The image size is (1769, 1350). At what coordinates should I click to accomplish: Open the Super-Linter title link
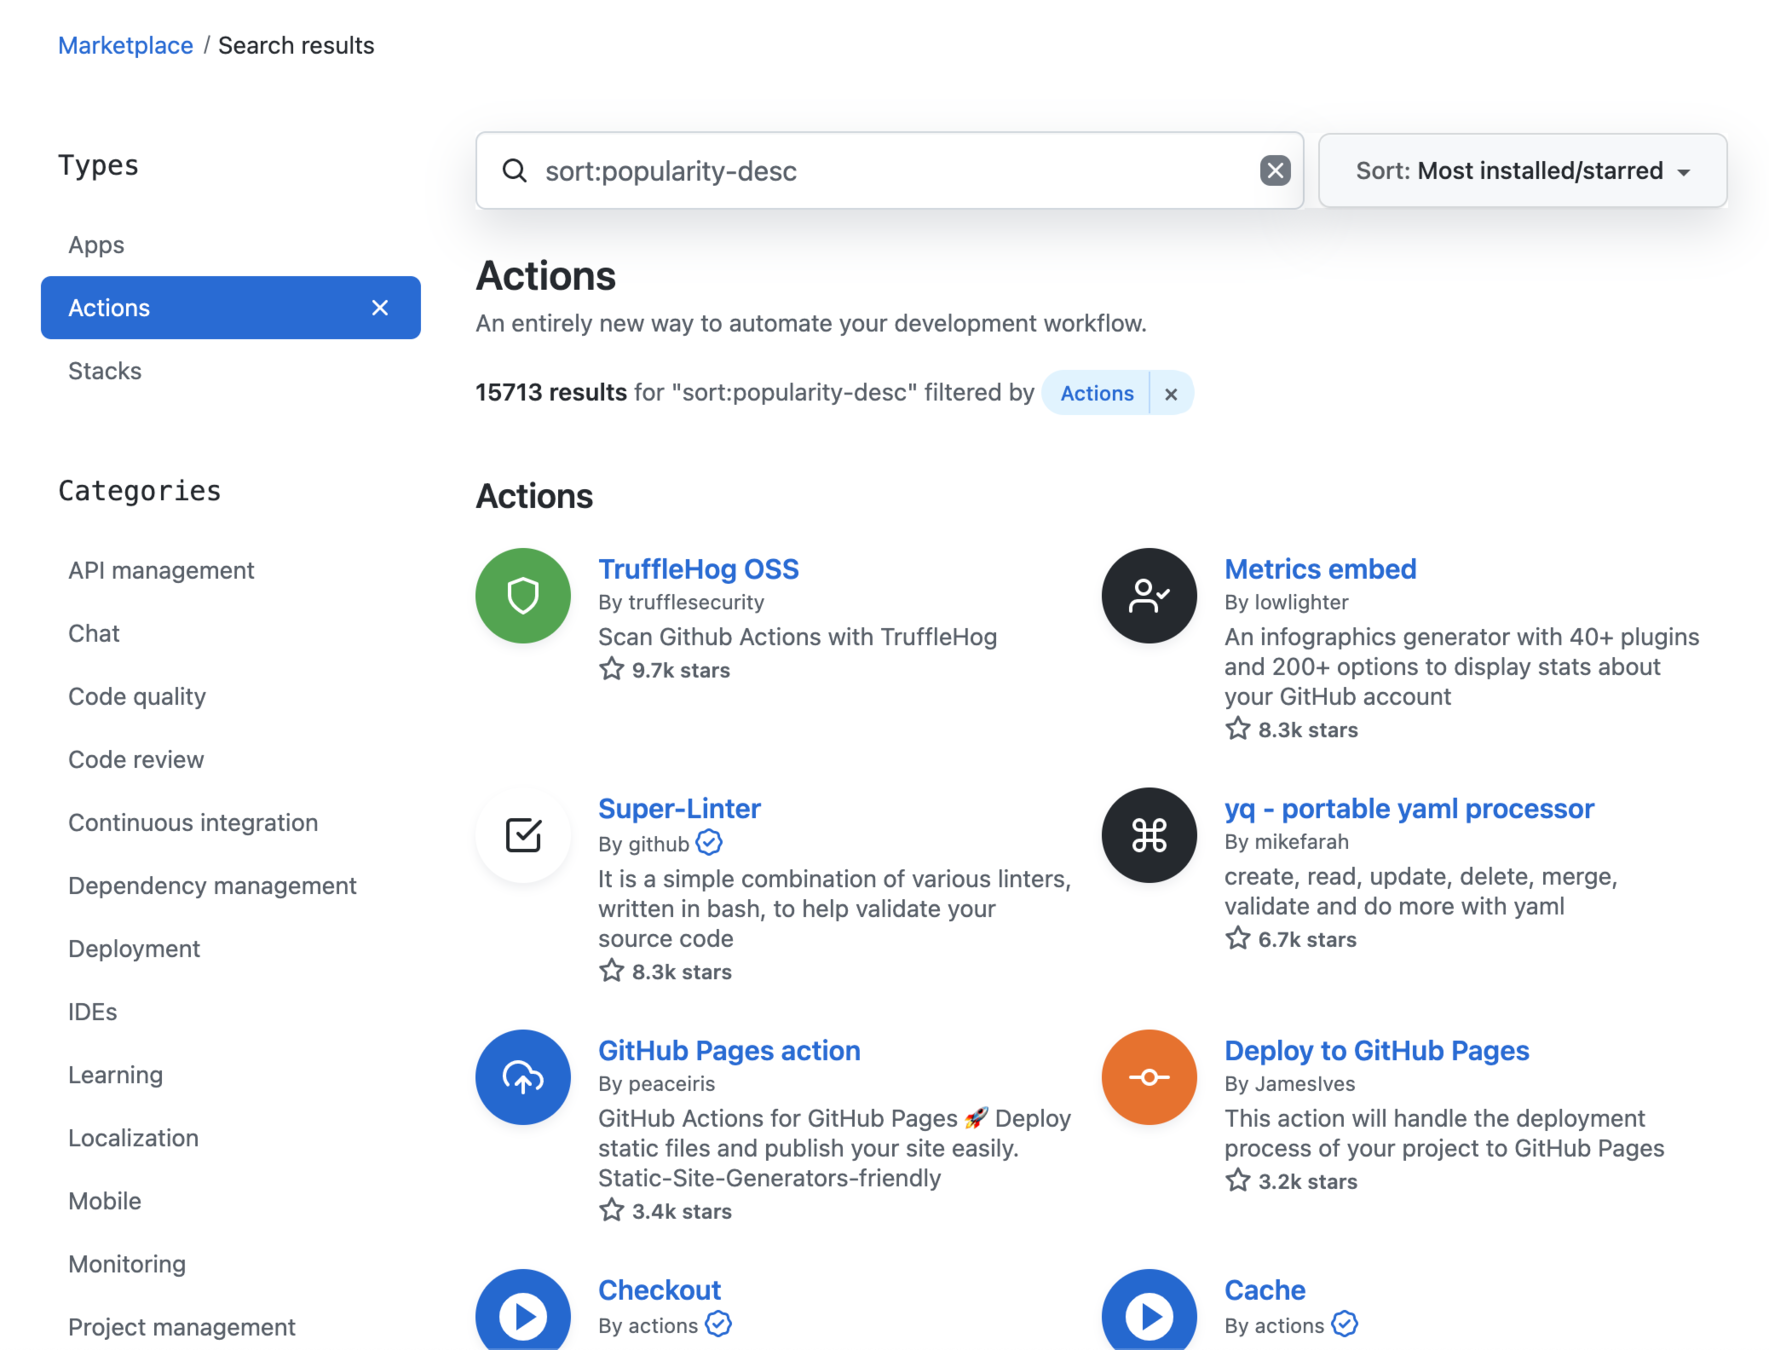pos(679,808)
